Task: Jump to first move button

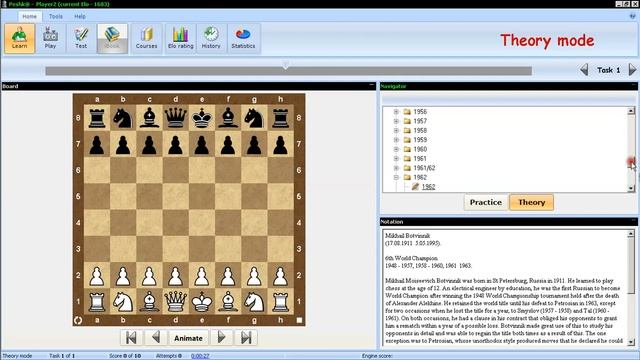Action: 131,338
